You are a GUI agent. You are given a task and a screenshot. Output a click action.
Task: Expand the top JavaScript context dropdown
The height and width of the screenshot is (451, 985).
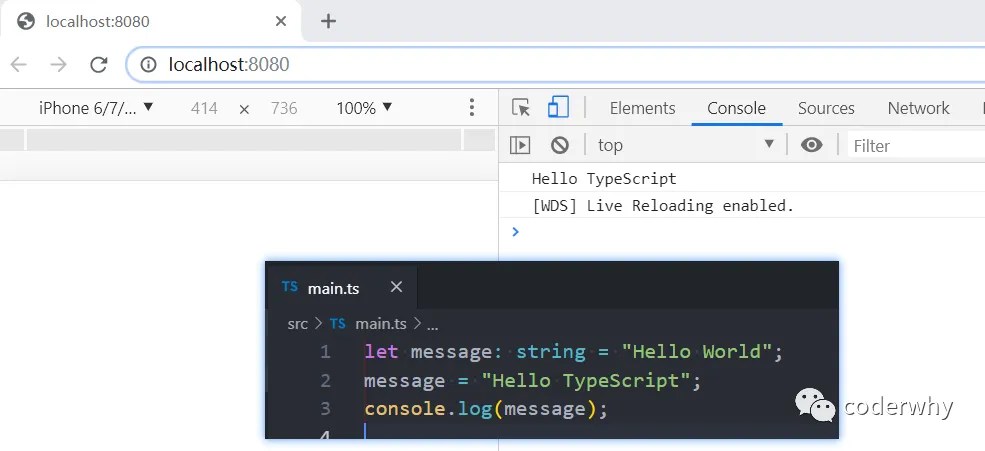point(686,145)
